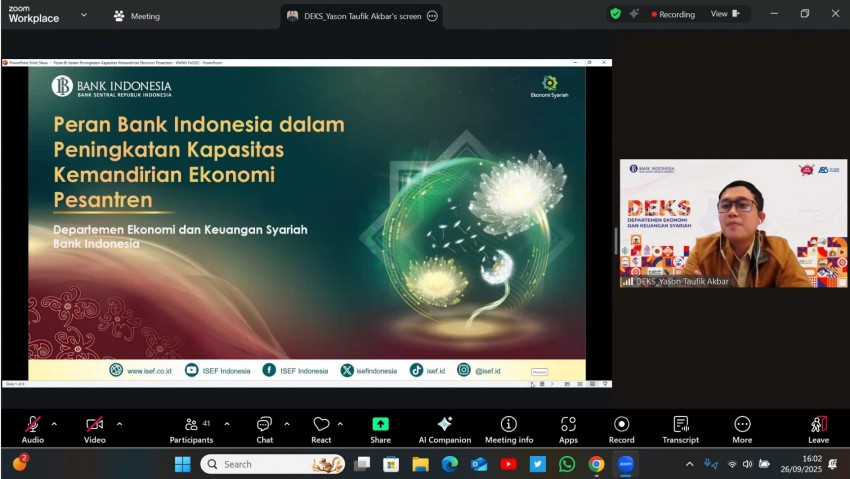This screenshot has height=479, width=850.
Task: Open AI Companion
Action: [445, 430]
